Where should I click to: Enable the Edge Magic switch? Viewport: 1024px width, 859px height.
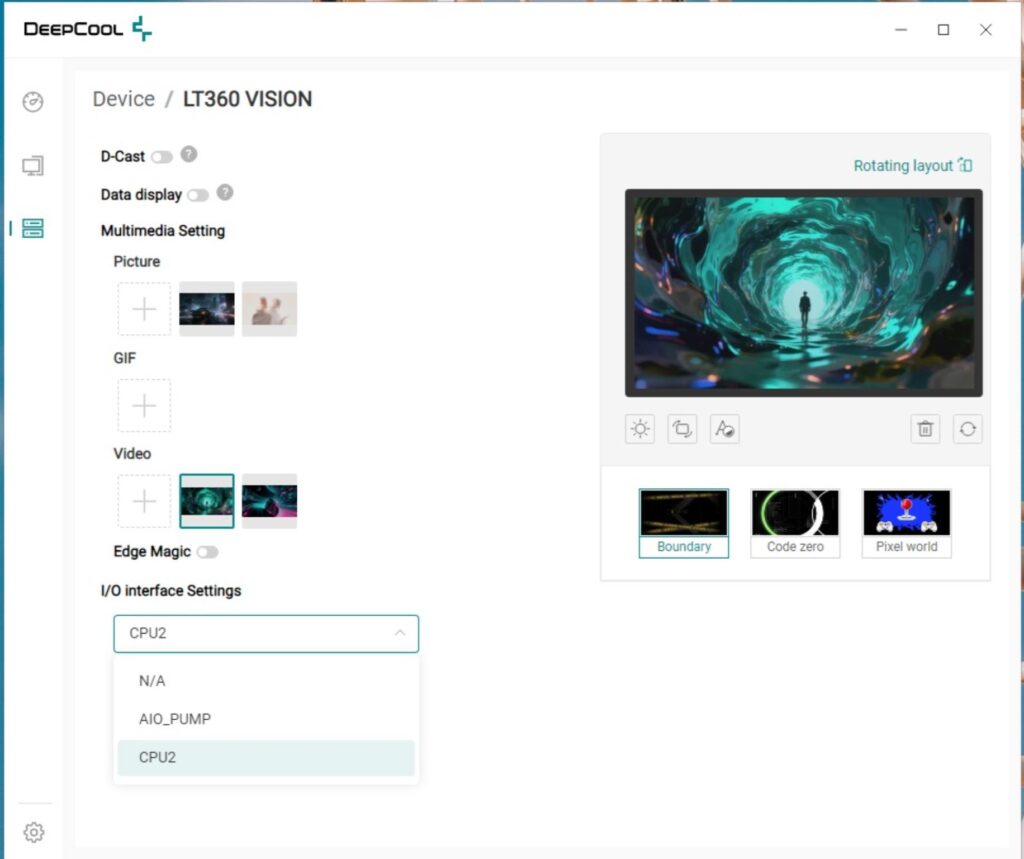[x=208, y=552]
